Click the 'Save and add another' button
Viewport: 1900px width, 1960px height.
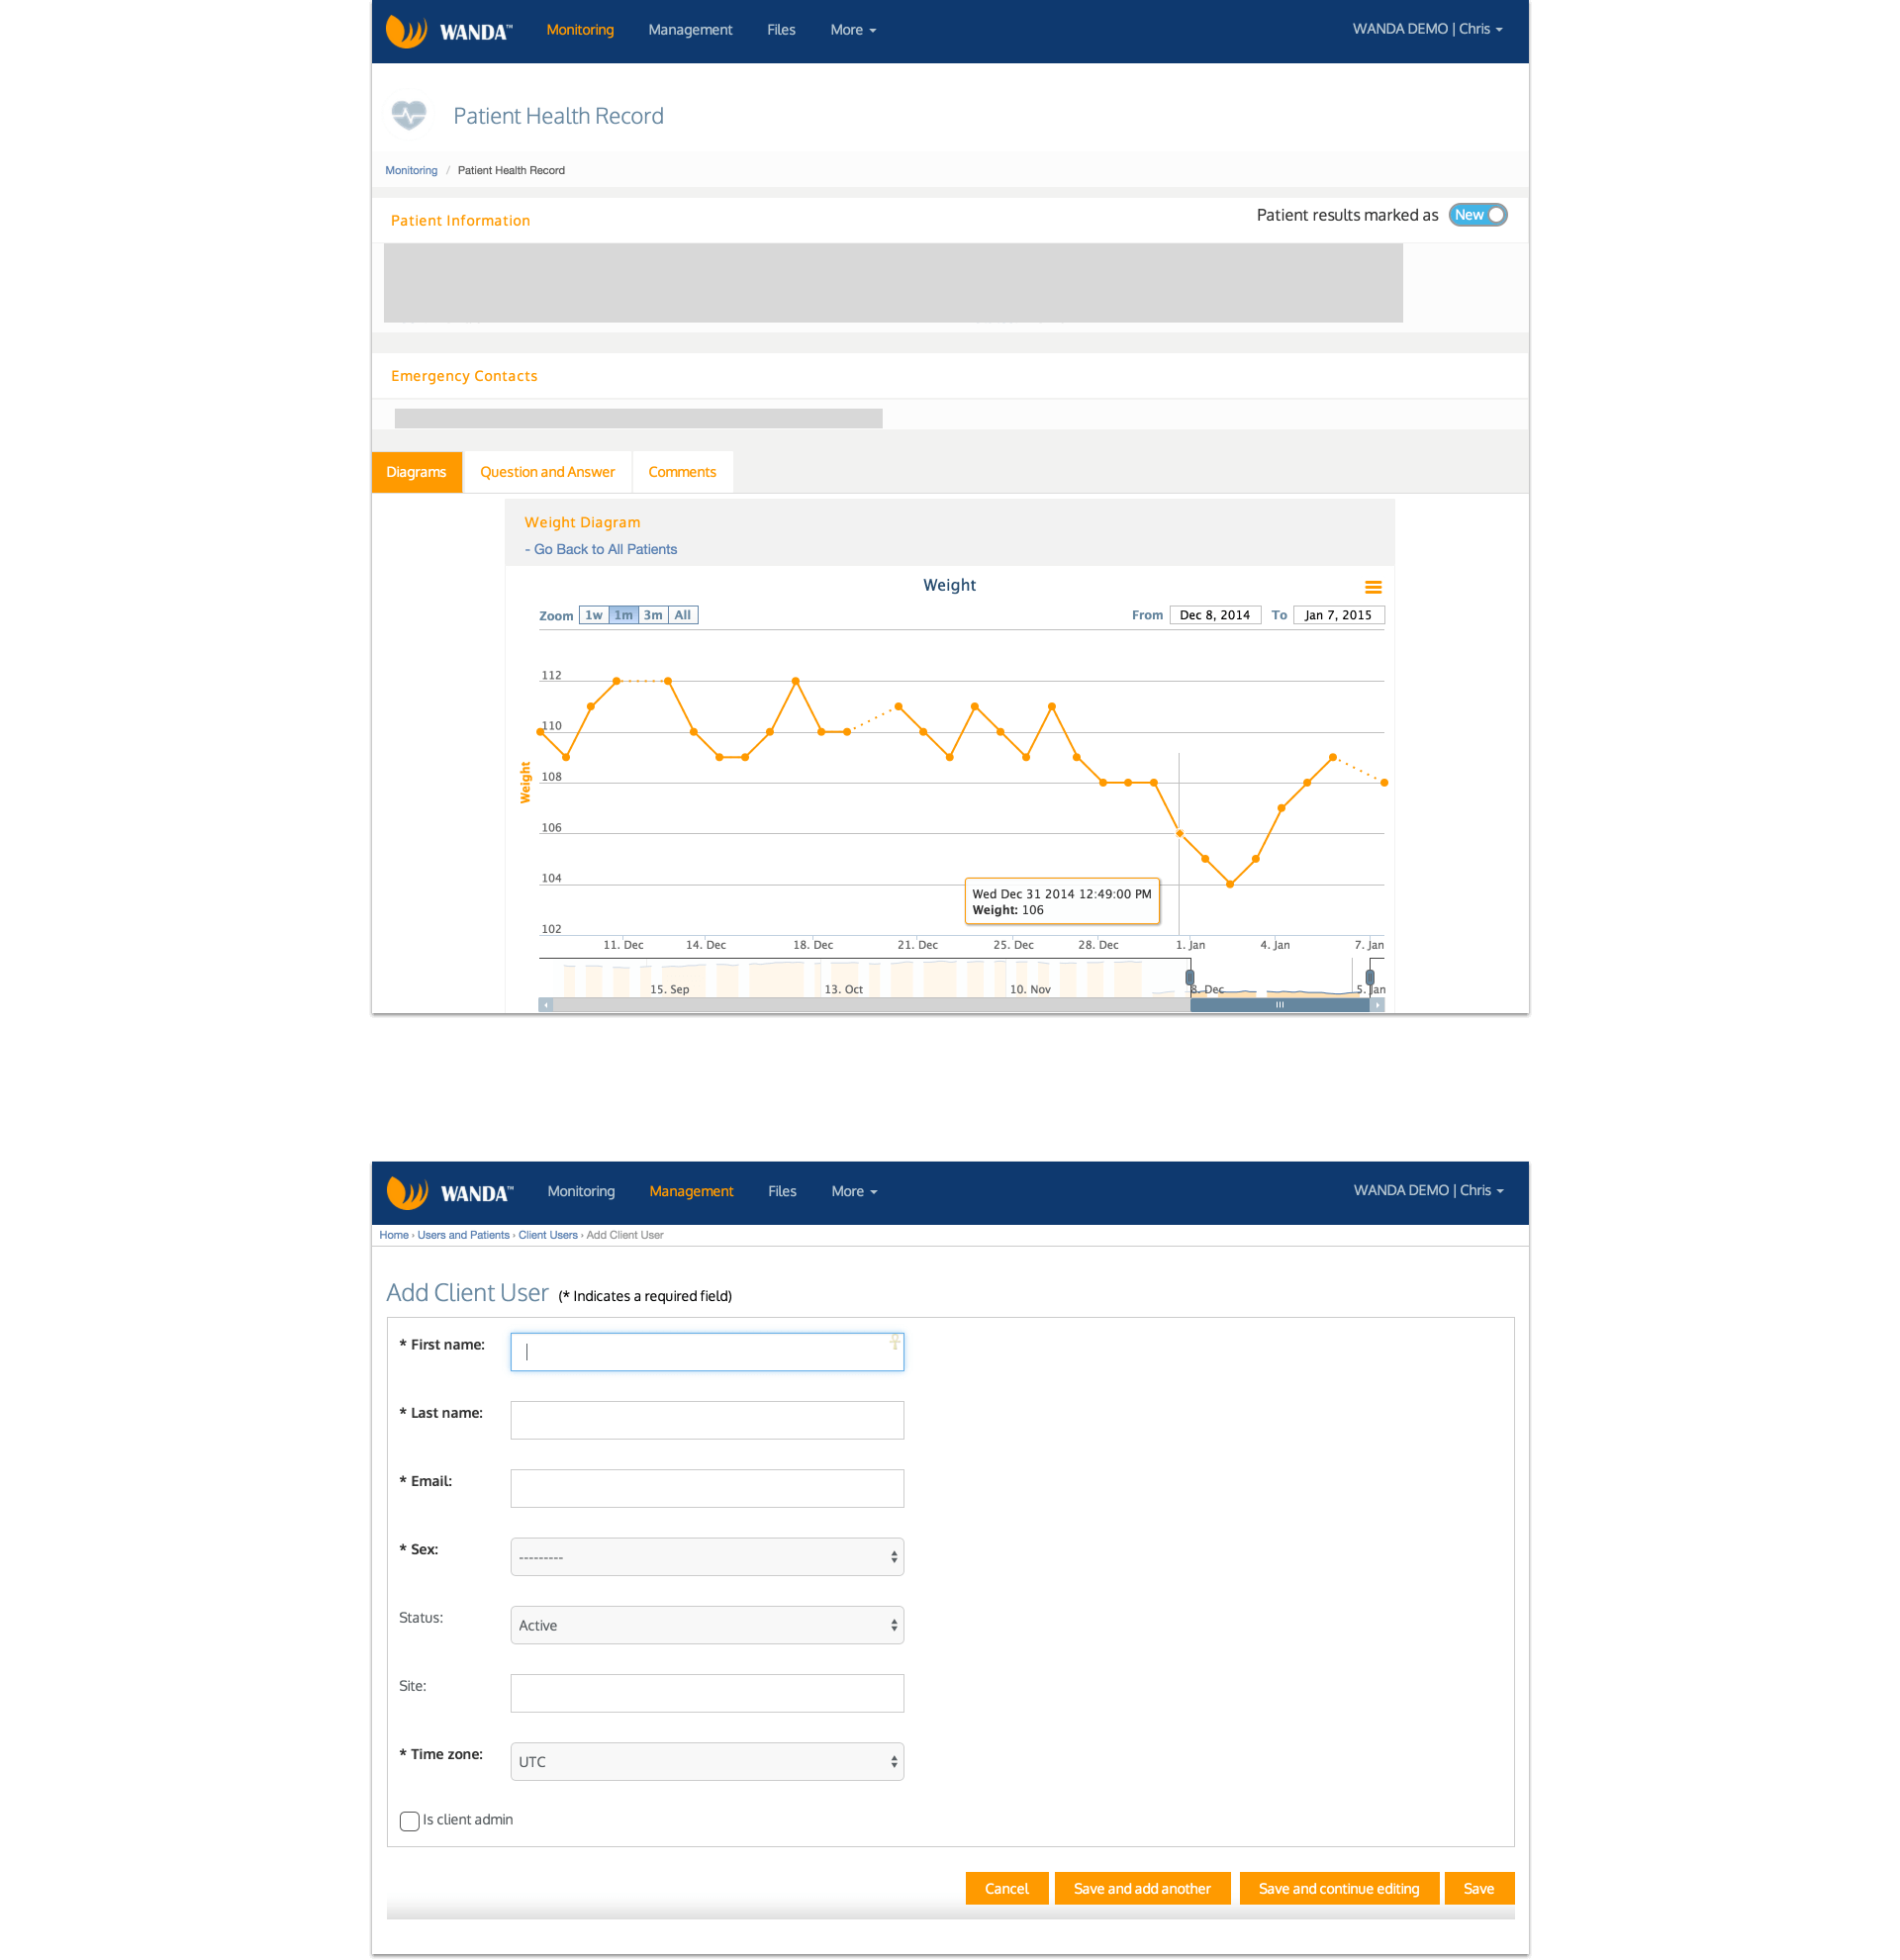coord(1139,1888)
